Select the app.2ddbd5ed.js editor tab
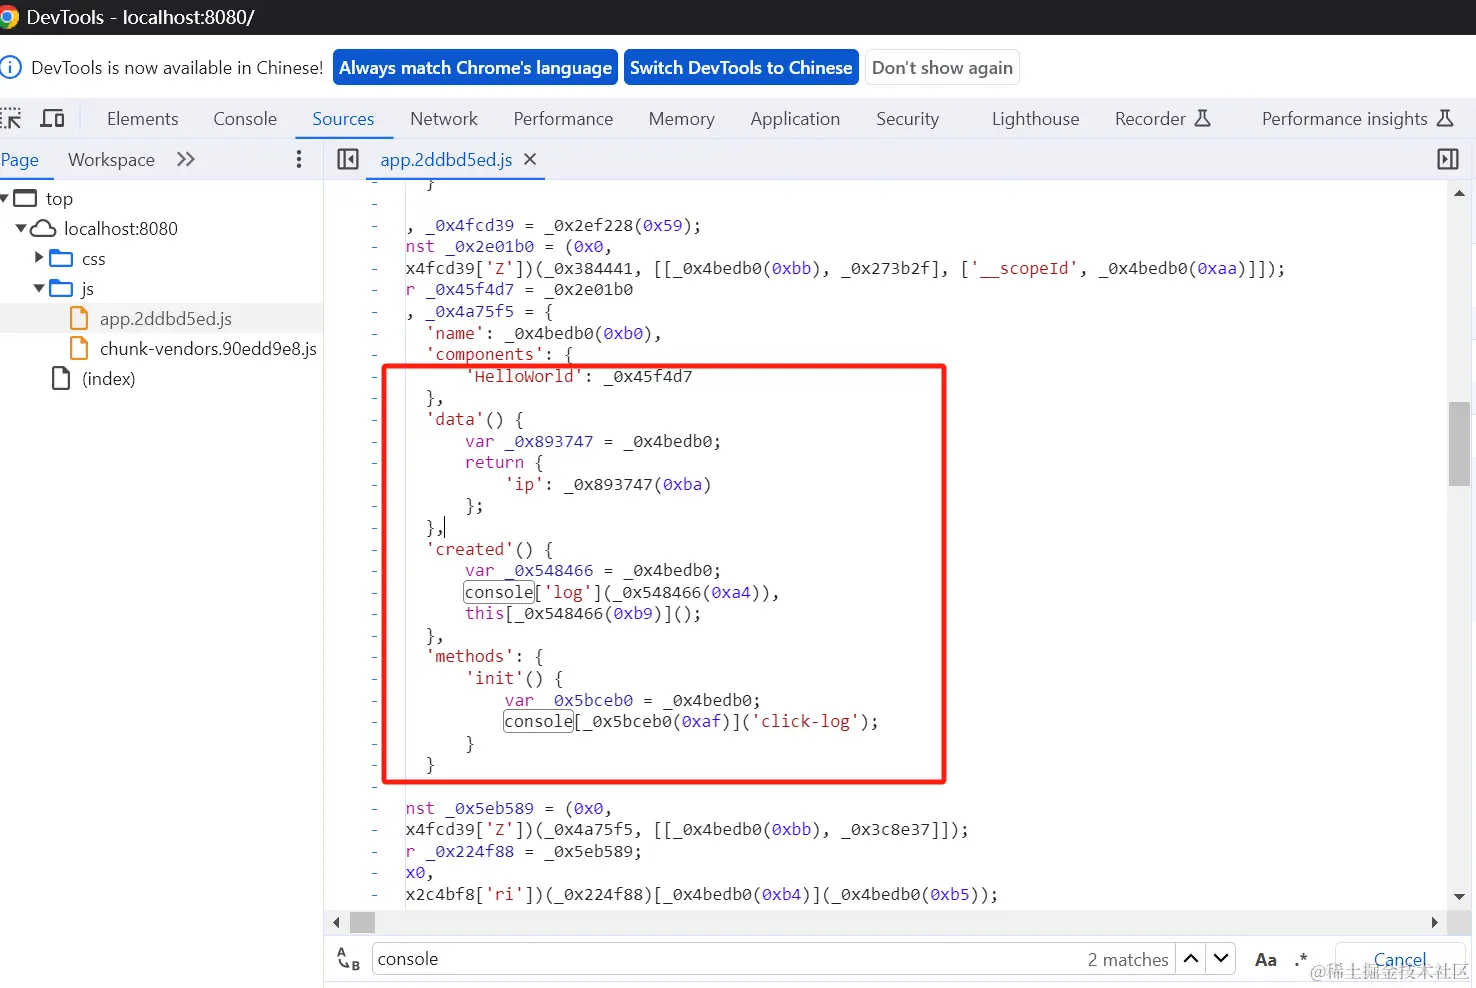 446,159
